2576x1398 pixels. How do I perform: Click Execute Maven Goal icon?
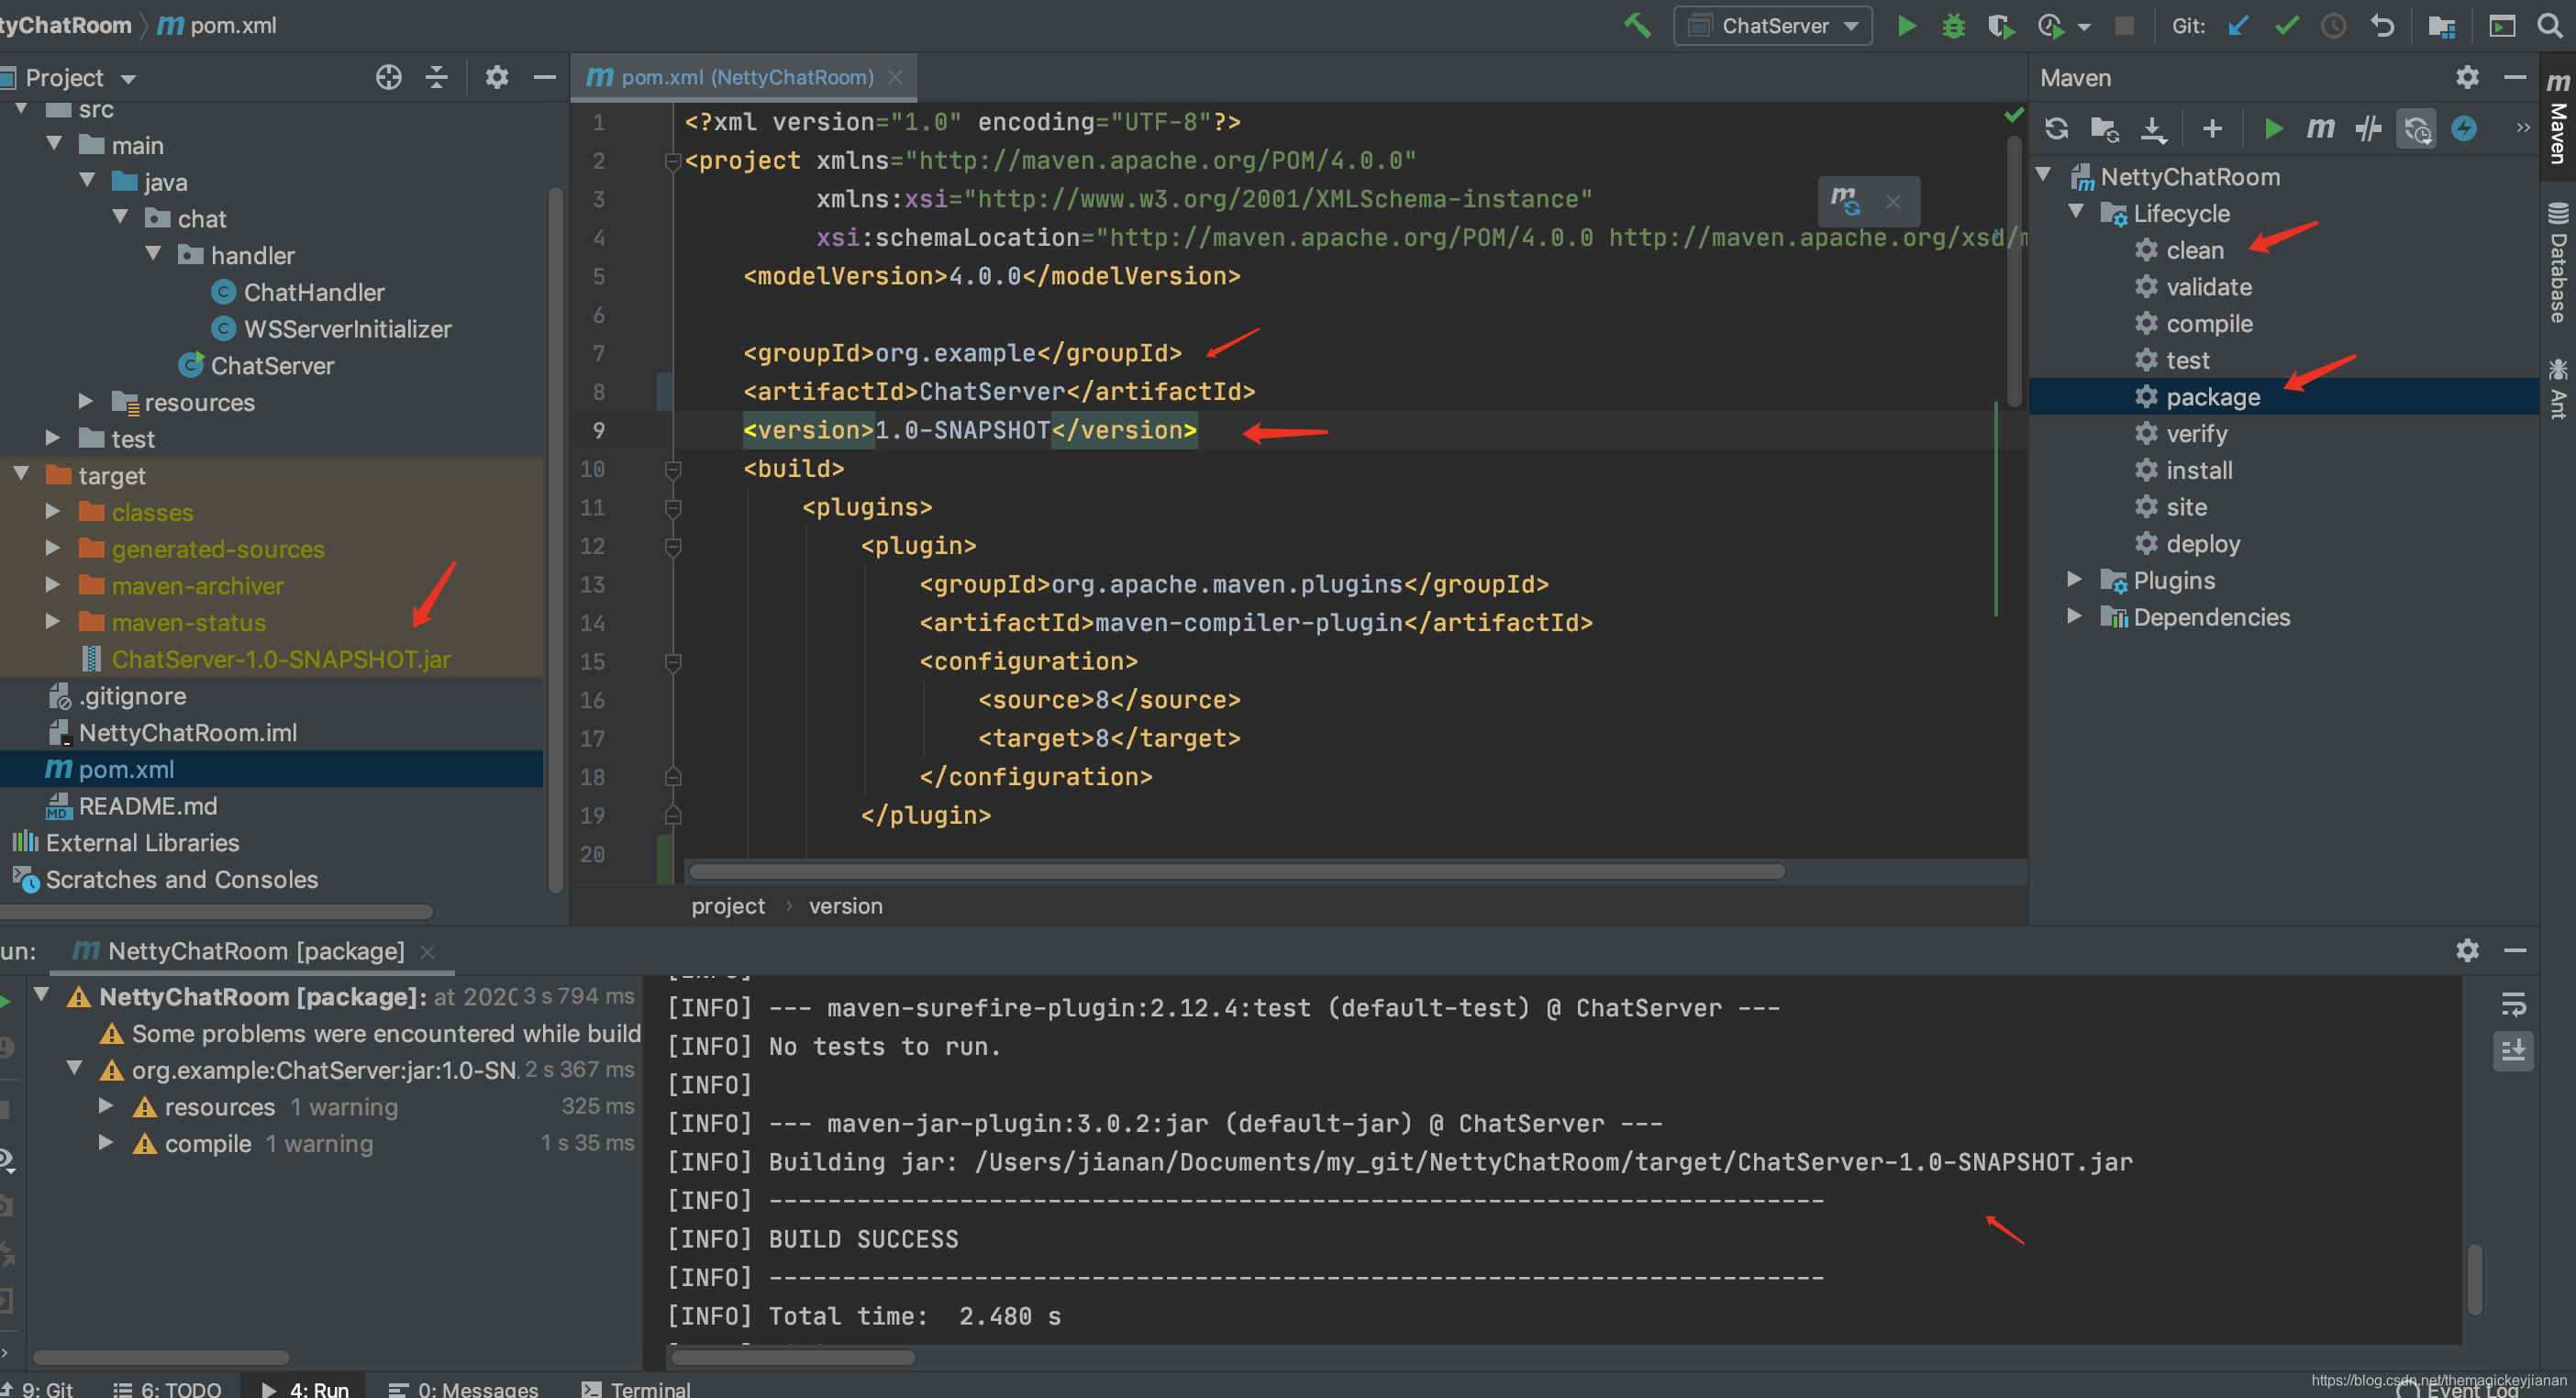2320,128
